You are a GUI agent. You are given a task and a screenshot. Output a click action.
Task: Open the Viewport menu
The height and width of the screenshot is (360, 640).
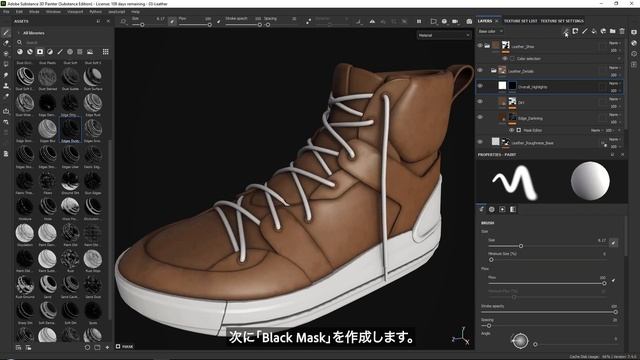(75, 12)
